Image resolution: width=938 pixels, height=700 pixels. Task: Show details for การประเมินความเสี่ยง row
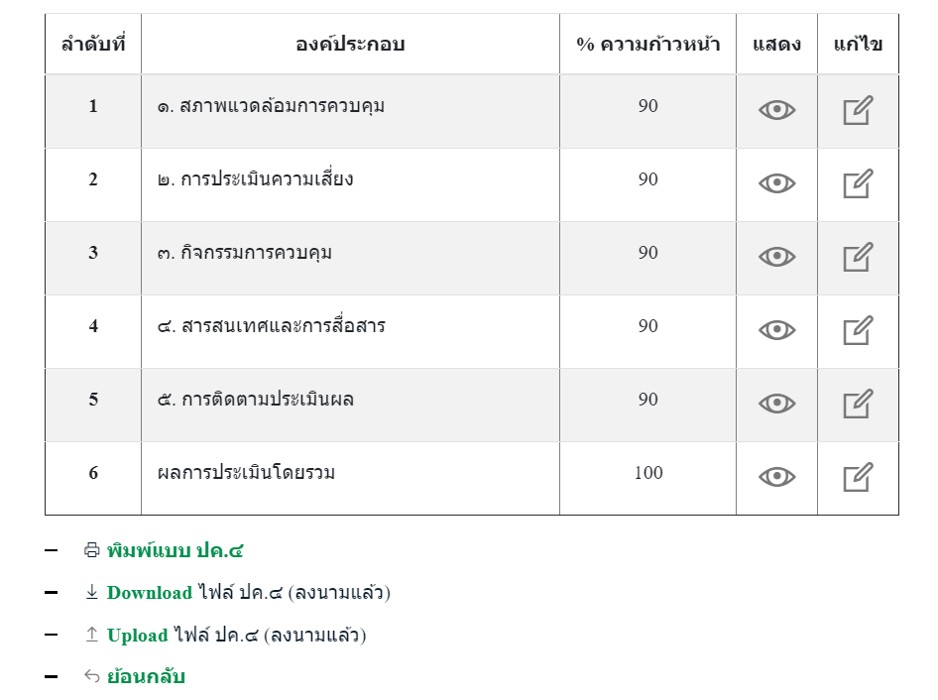point(776,184)
